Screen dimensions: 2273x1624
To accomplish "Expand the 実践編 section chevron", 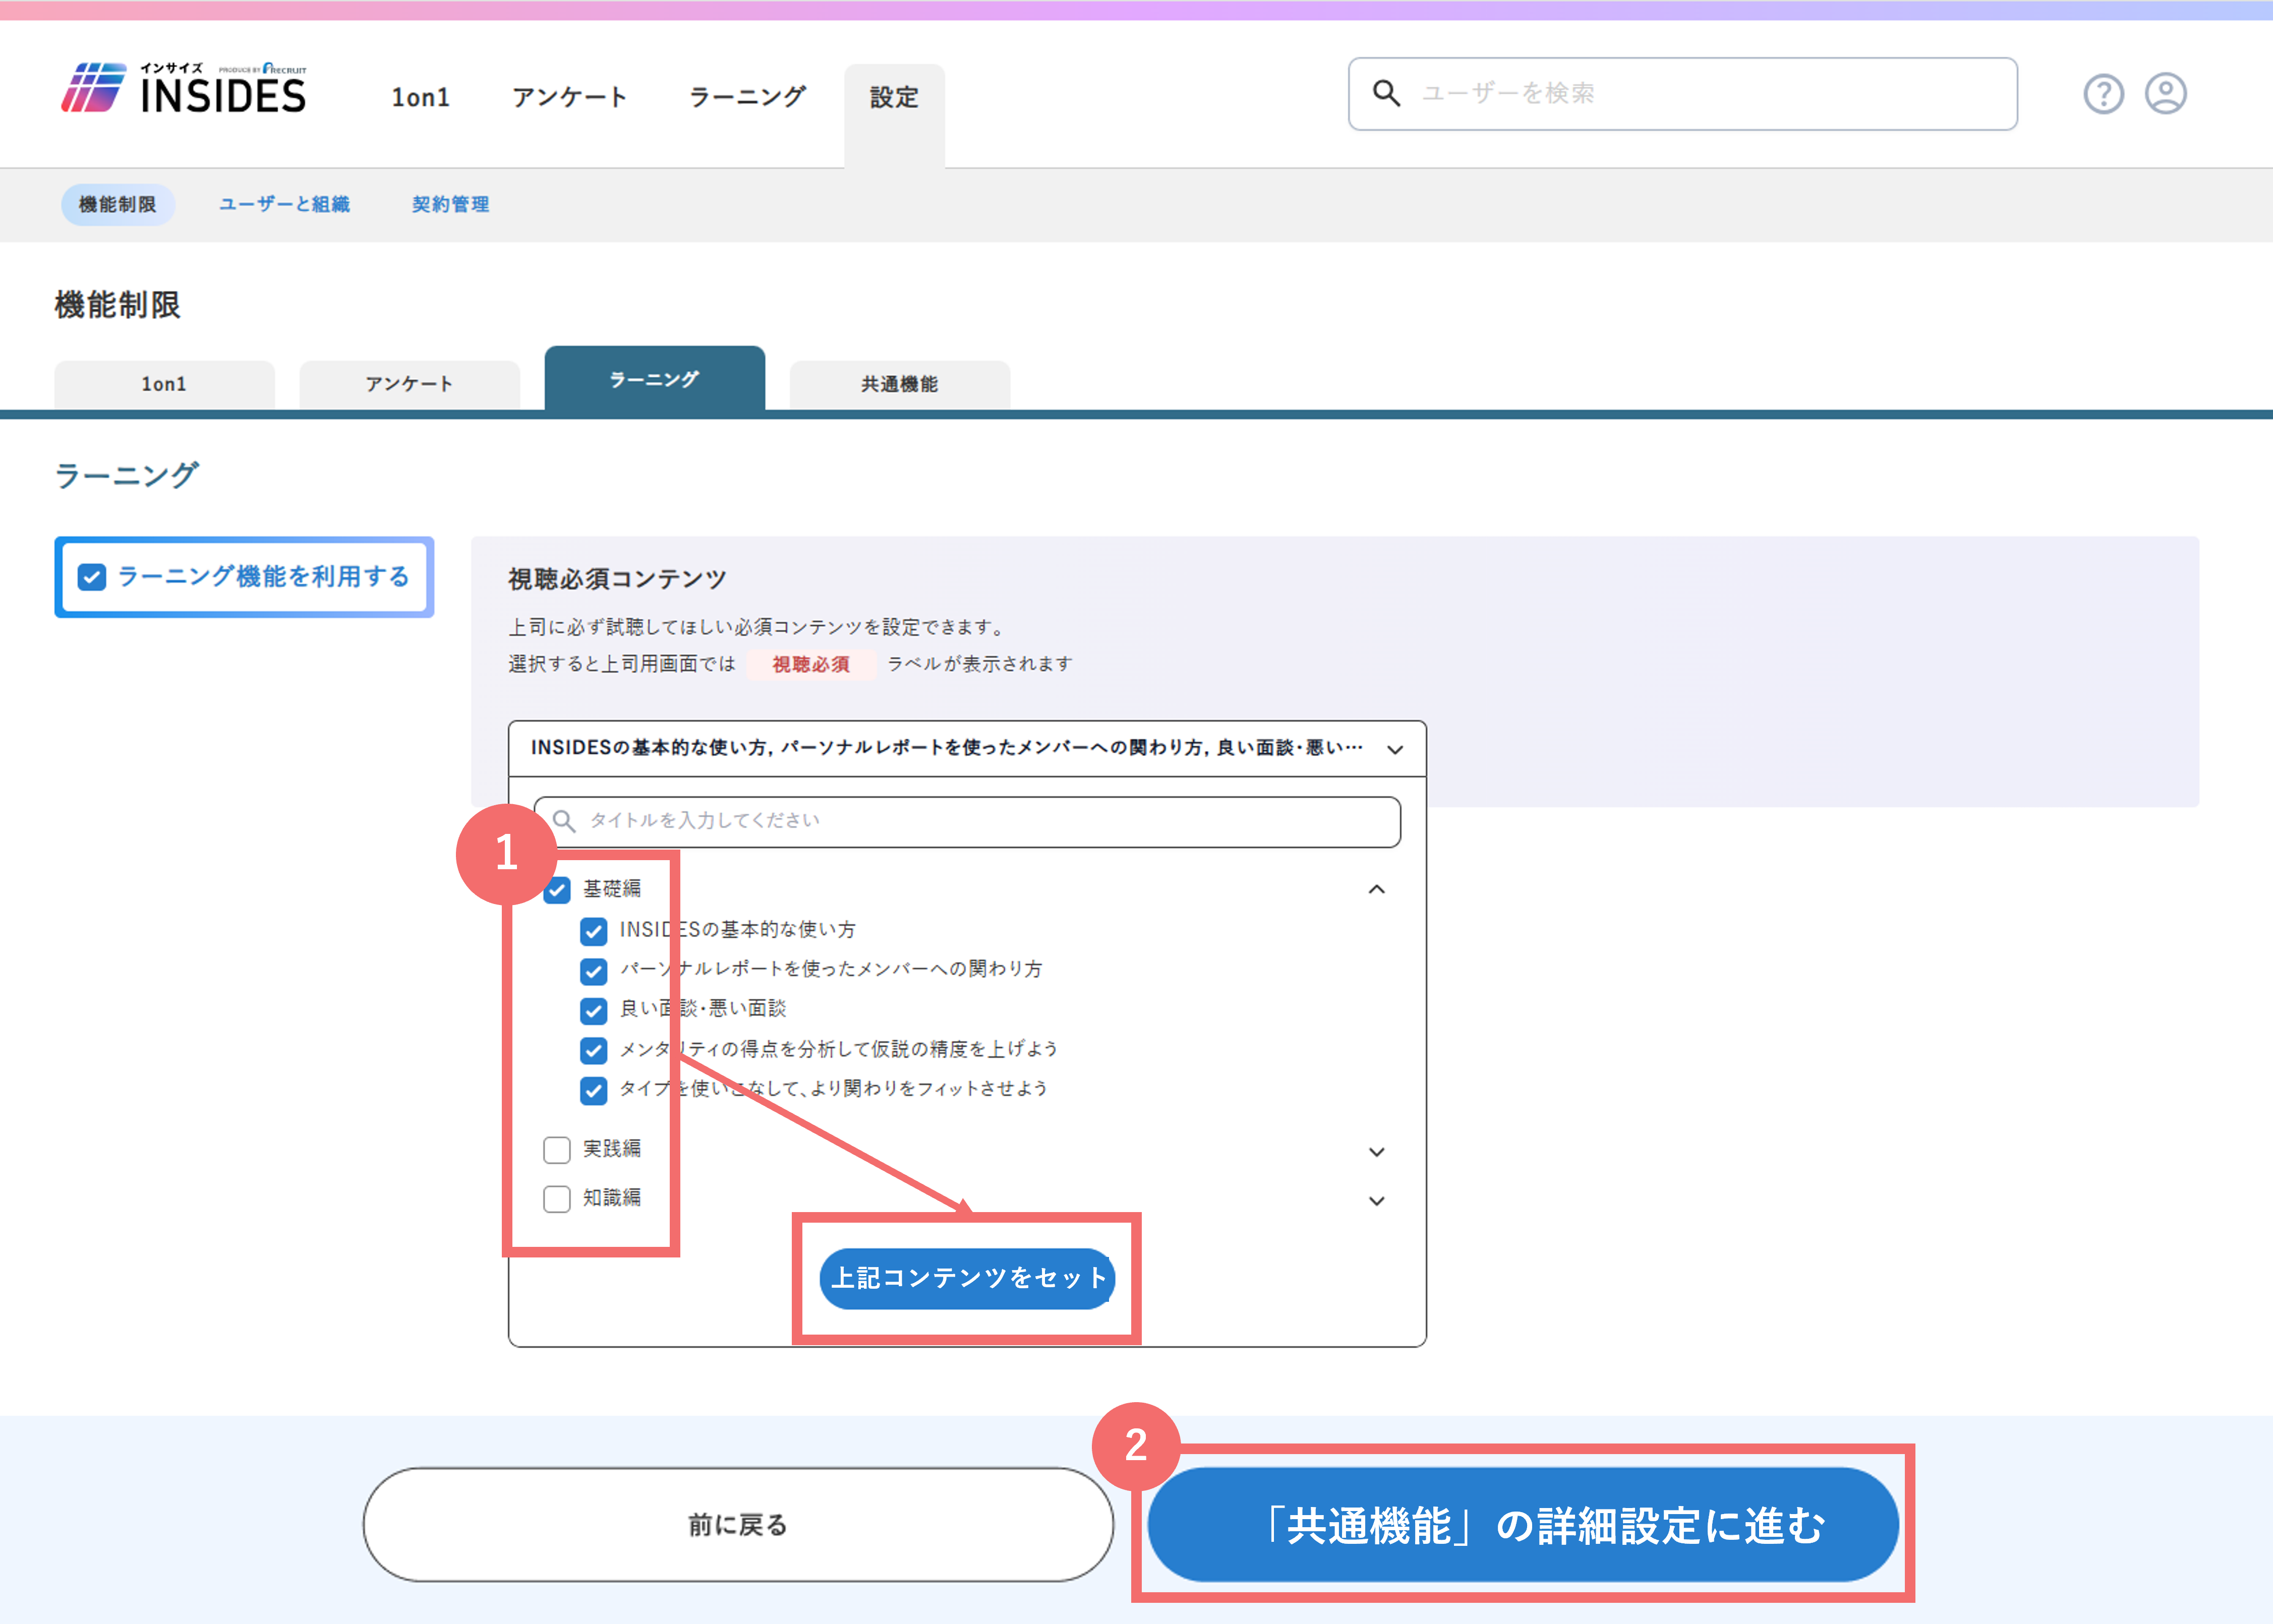I will [x=1377, y=1152].
